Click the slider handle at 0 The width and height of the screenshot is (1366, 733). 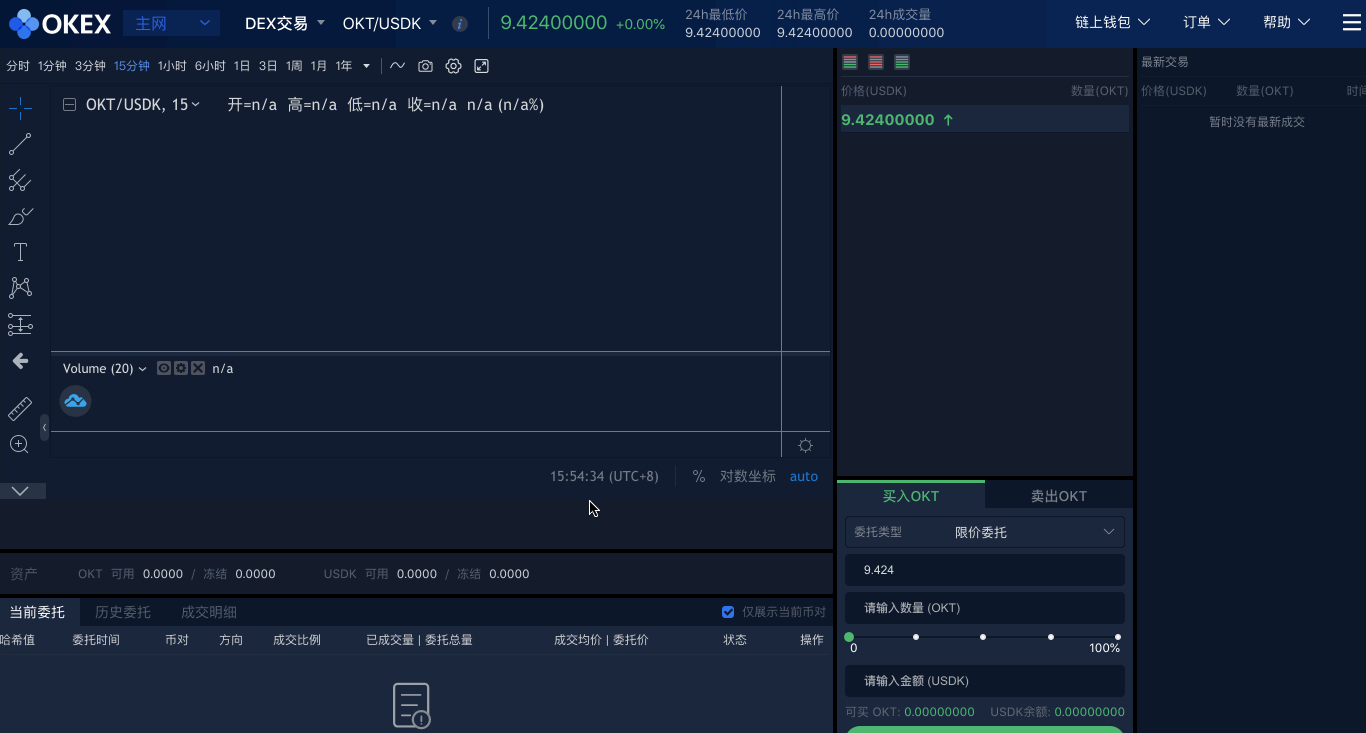click(849, 637)
